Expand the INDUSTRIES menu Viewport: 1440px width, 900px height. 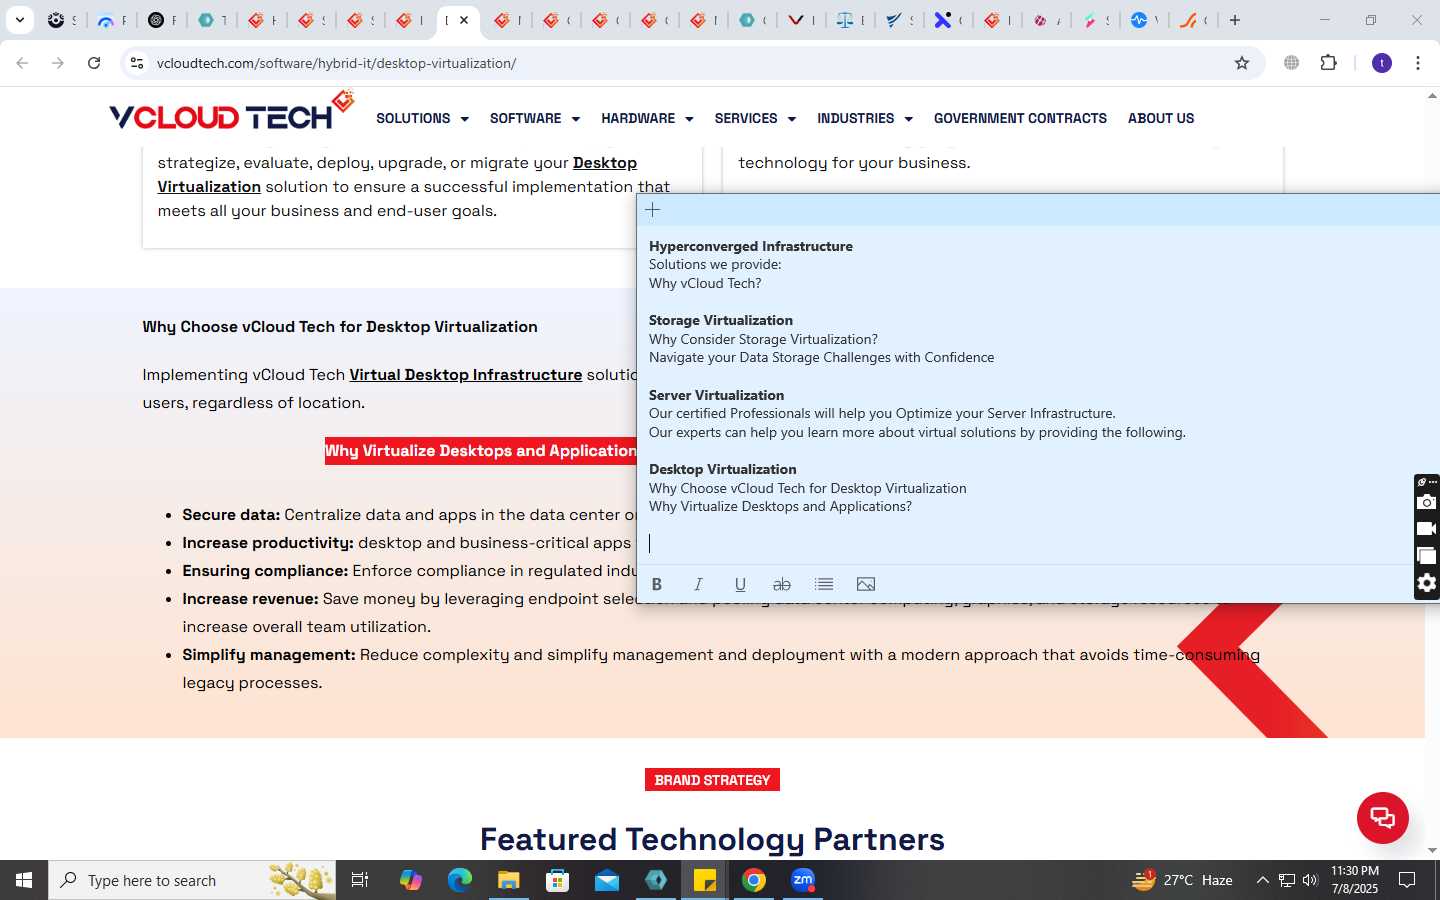(x=865, y=118)
